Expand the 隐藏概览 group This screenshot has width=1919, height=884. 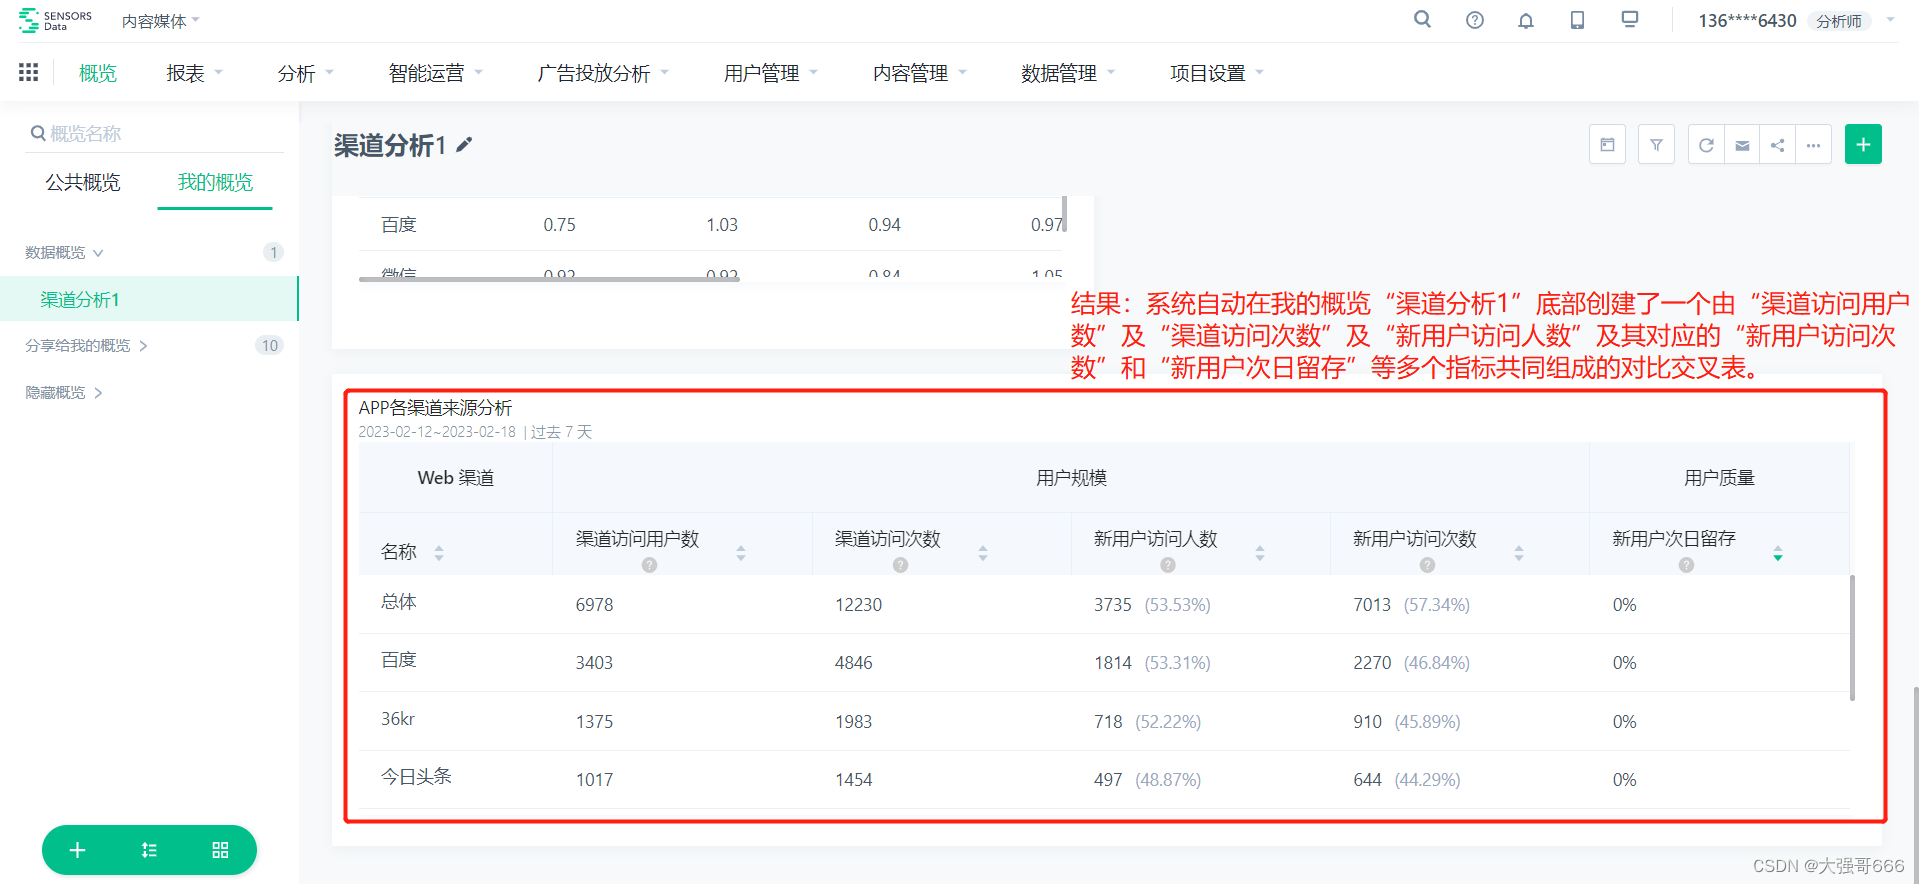click(65, 392)
